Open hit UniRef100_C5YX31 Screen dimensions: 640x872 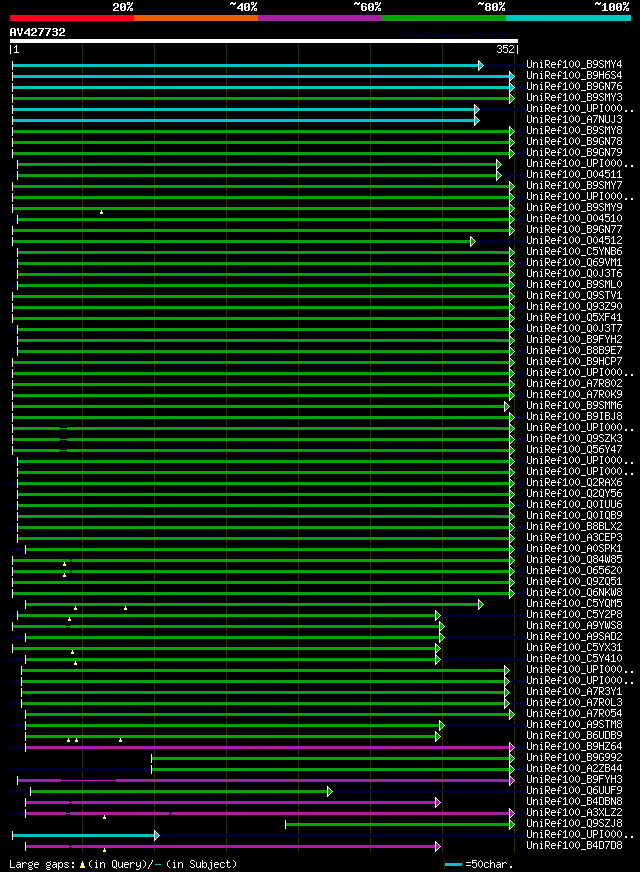pyautogui.click(x=574, y=647)
